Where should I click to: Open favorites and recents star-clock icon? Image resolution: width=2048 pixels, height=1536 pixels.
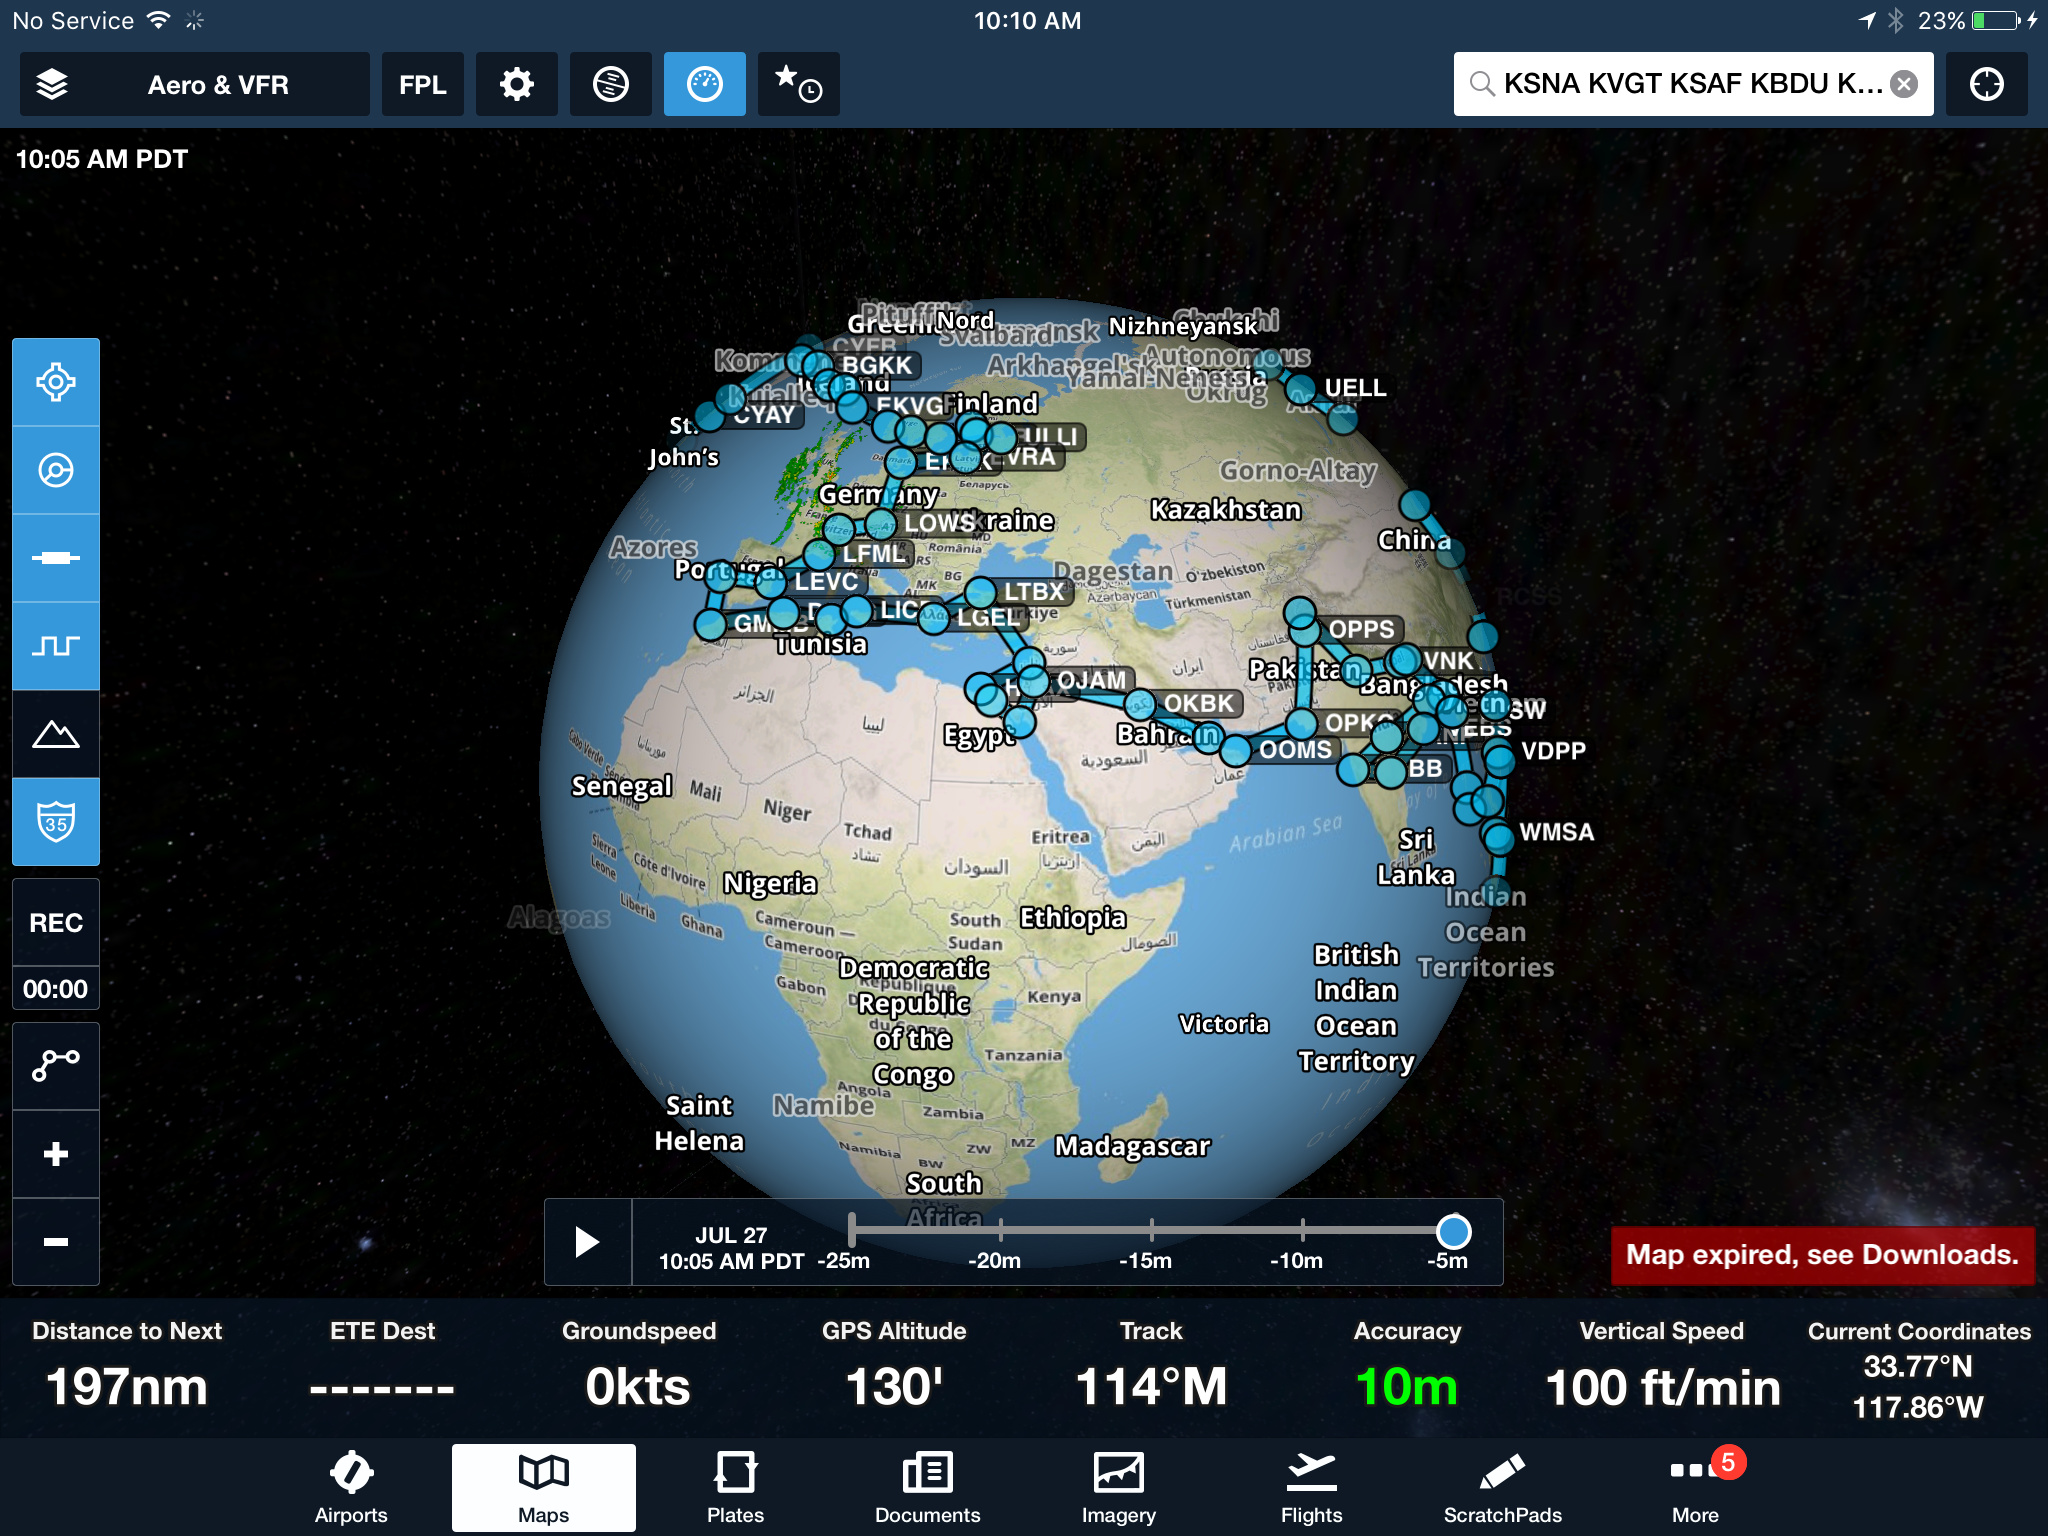pos(798,84)
